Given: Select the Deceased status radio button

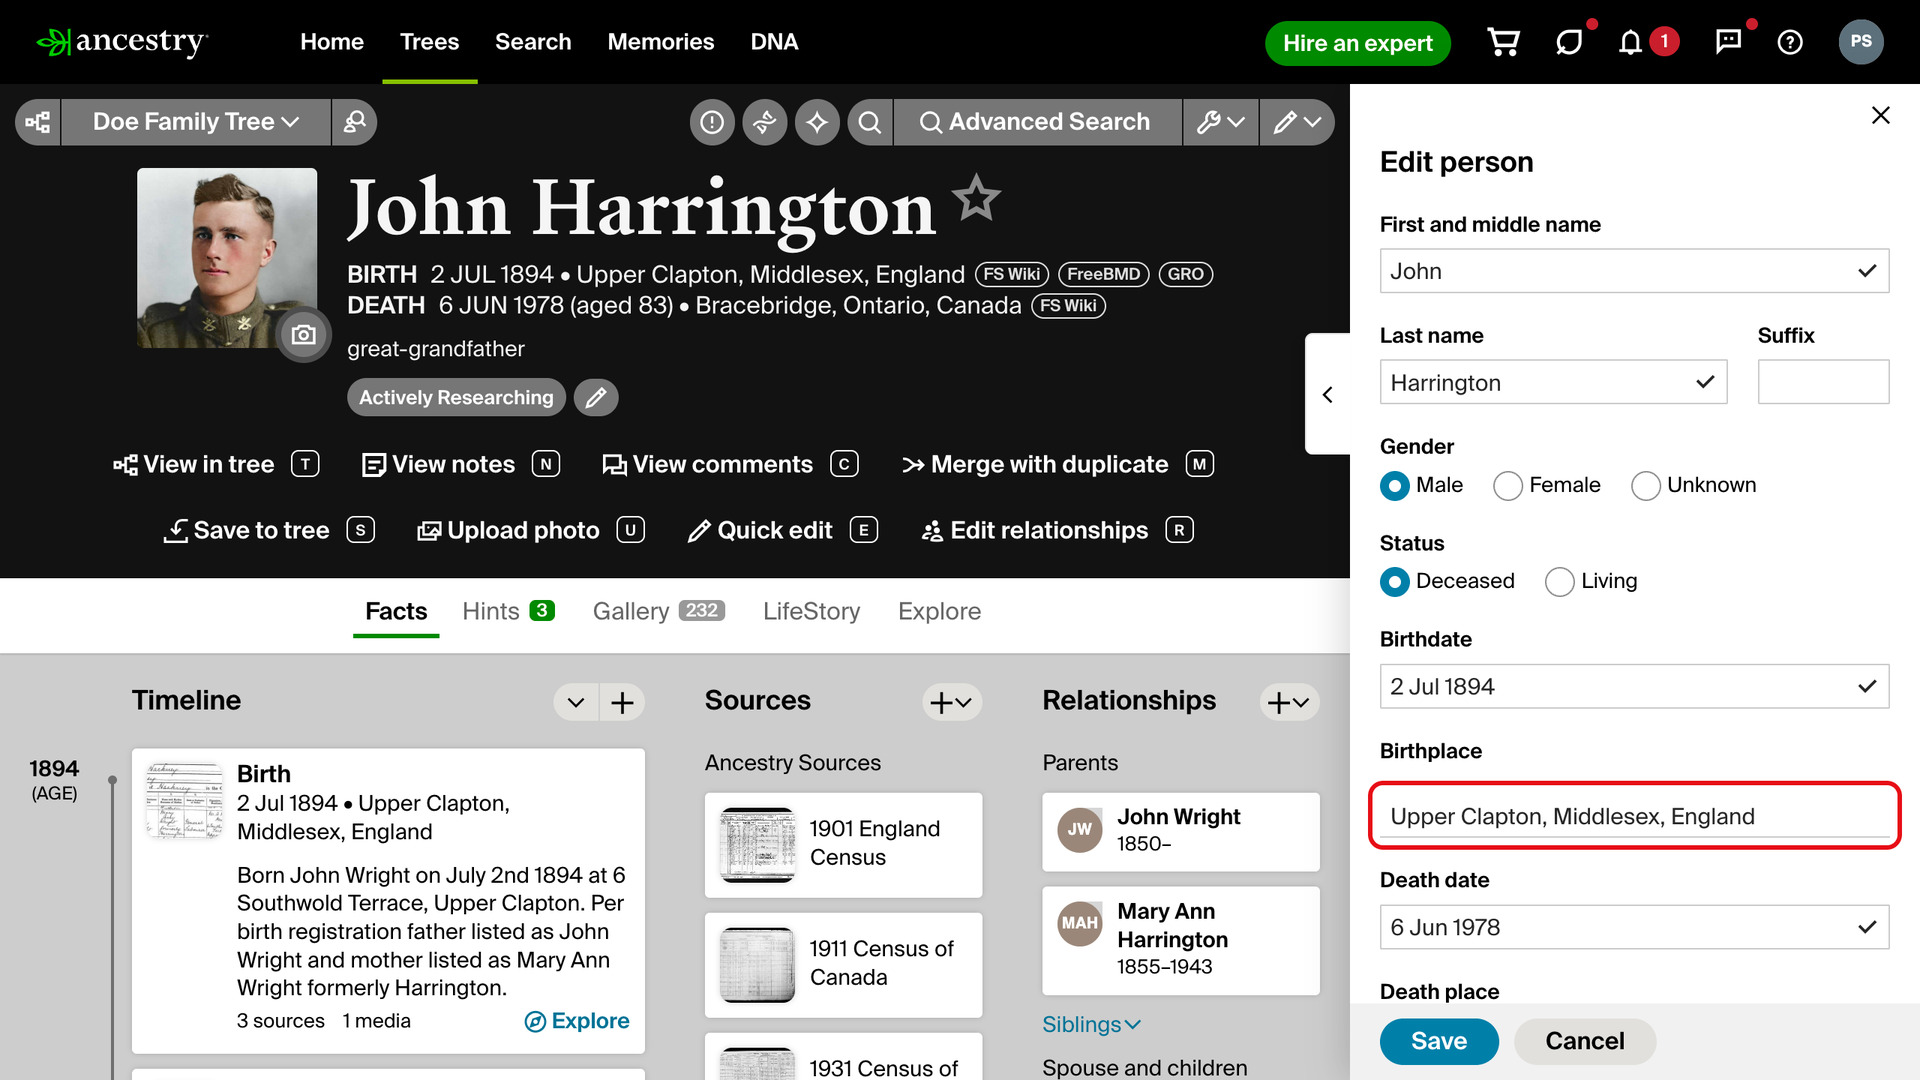Looking at the screenshot, I should pyautogui.click(x=1395, y=582).
